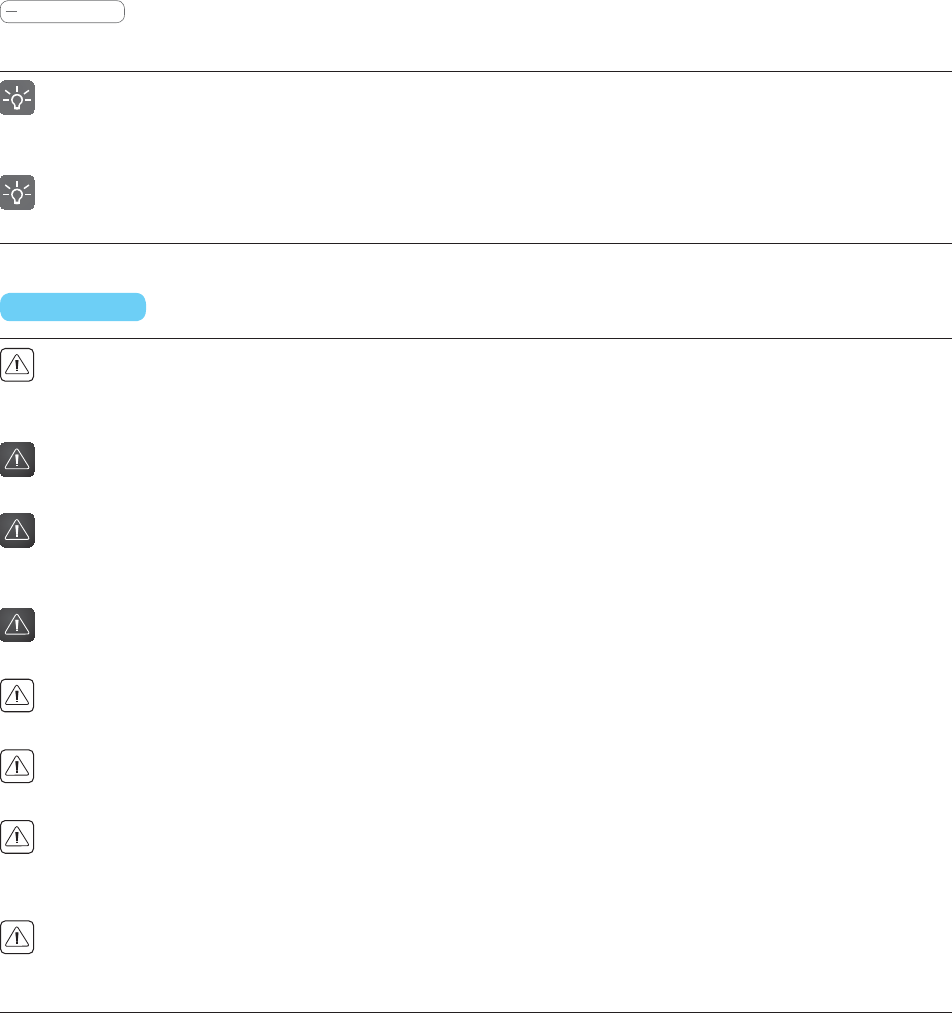The height and width of the screenshot is (1013, 952).
Task: Click the divider line directly under the blue bar
Action: click(x=476, y=338)
